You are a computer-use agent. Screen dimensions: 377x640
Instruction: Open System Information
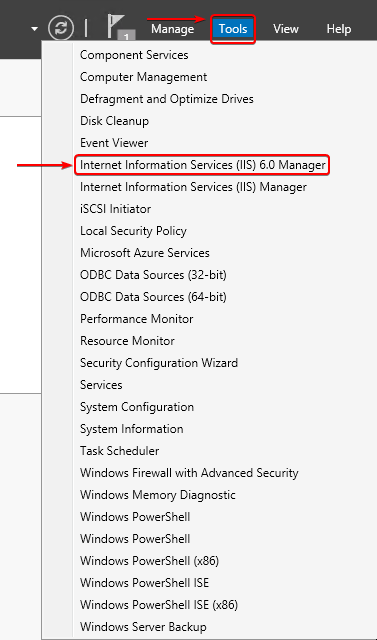132,429
